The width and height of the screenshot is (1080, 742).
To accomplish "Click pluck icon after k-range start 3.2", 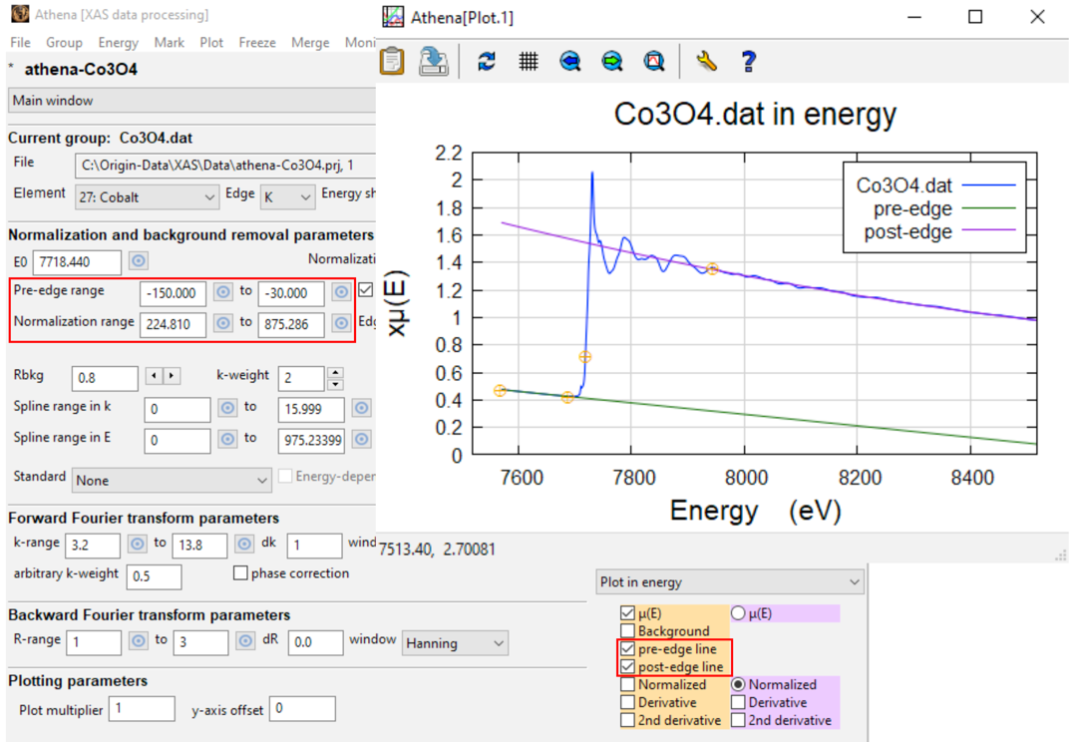I will point(138,544).
